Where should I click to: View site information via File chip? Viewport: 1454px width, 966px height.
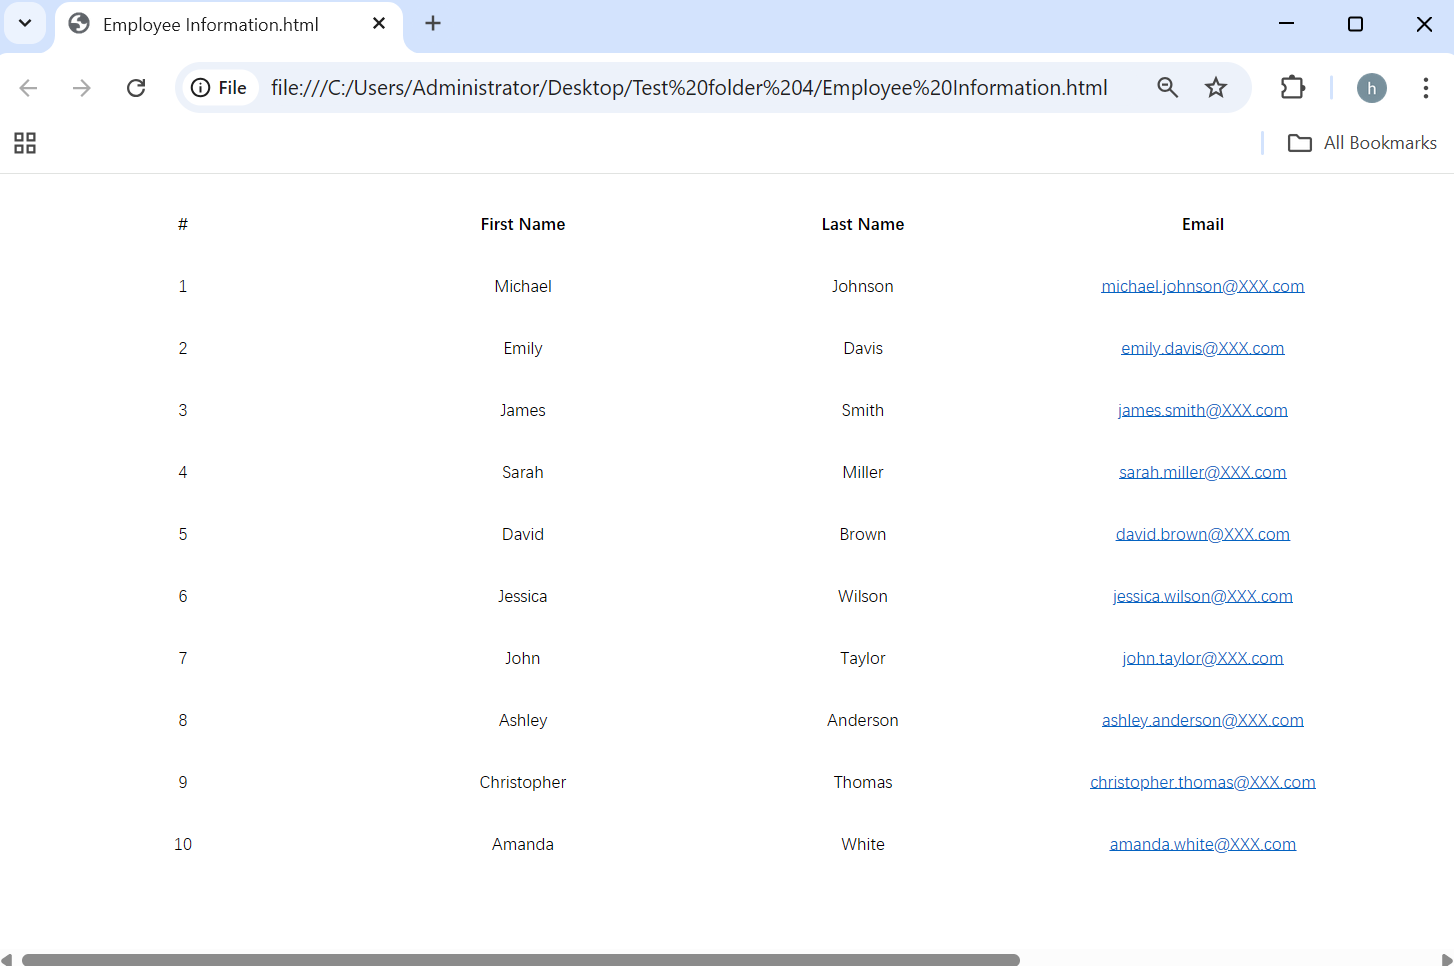219,88
